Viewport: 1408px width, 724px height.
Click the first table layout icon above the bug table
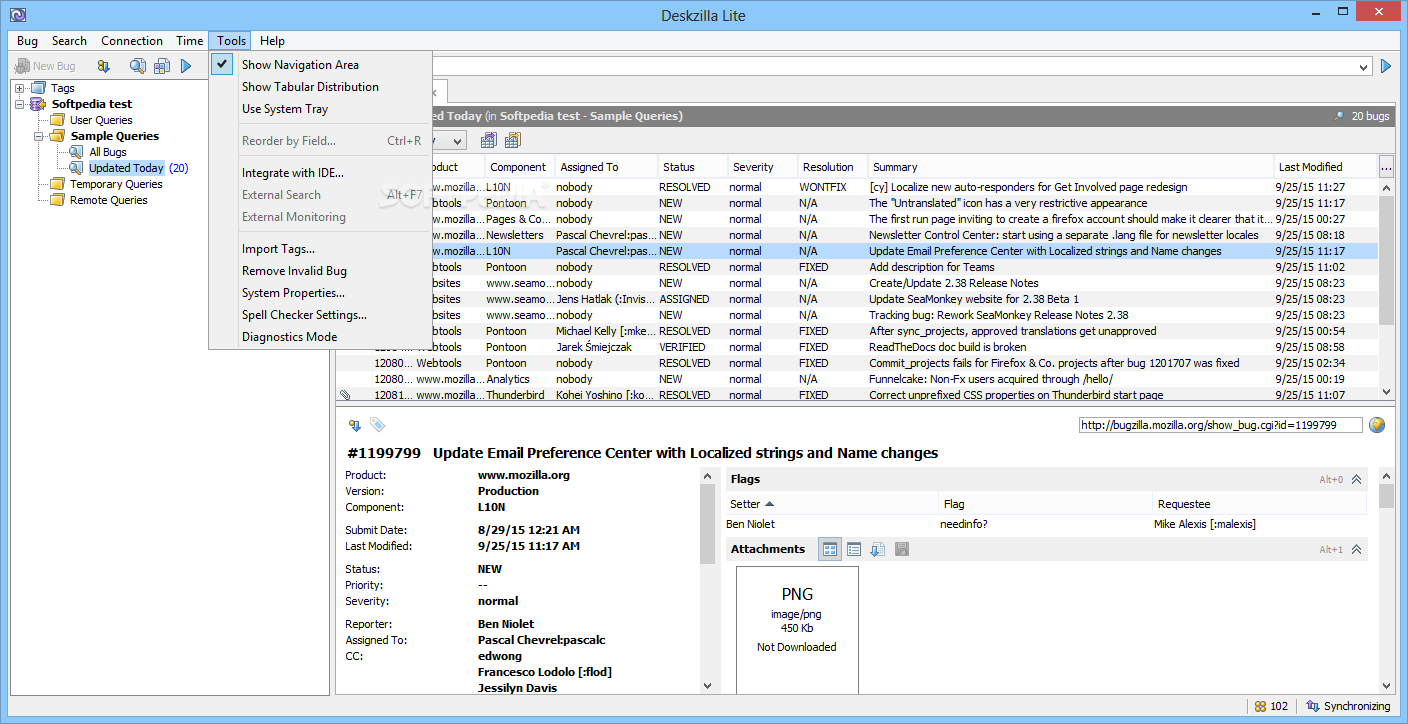(x=489, y=140)
